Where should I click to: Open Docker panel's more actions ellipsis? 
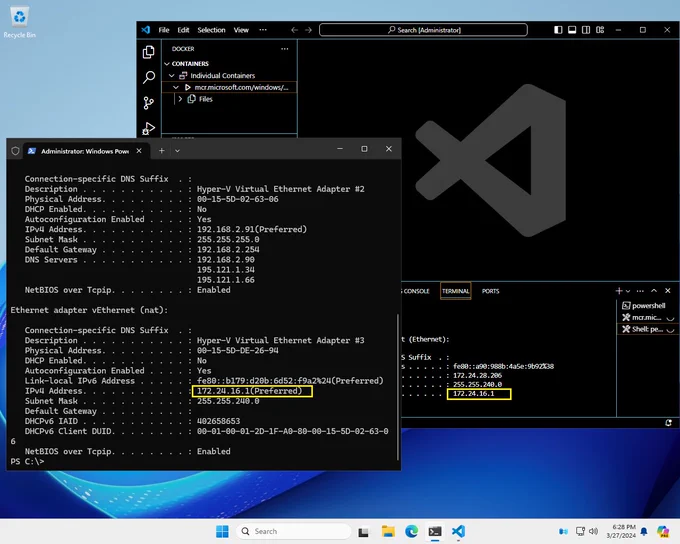[x=284, y=49]
